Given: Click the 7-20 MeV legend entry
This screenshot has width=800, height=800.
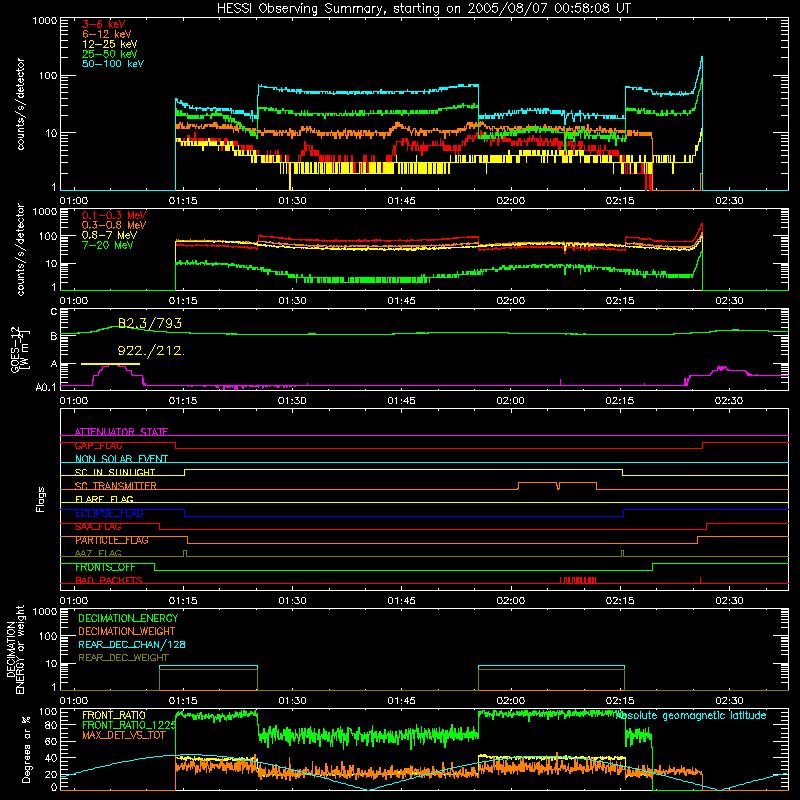Looking at the screenshot, I should point(108,245).
